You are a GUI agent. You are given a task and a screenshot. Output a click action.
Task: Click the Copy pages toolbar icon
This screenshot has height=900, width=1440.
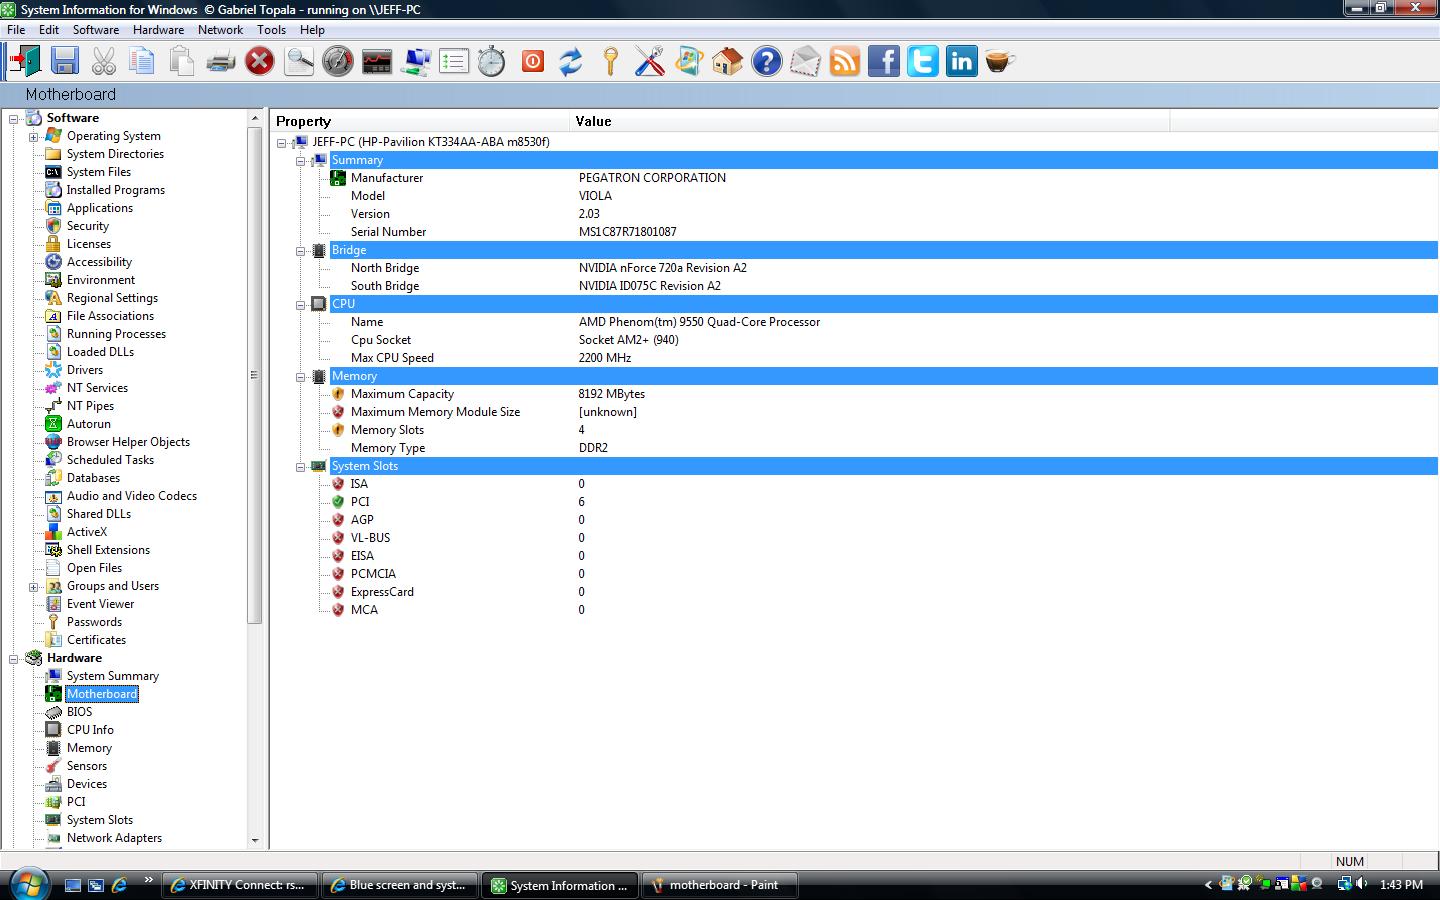[x=142, y=62]
